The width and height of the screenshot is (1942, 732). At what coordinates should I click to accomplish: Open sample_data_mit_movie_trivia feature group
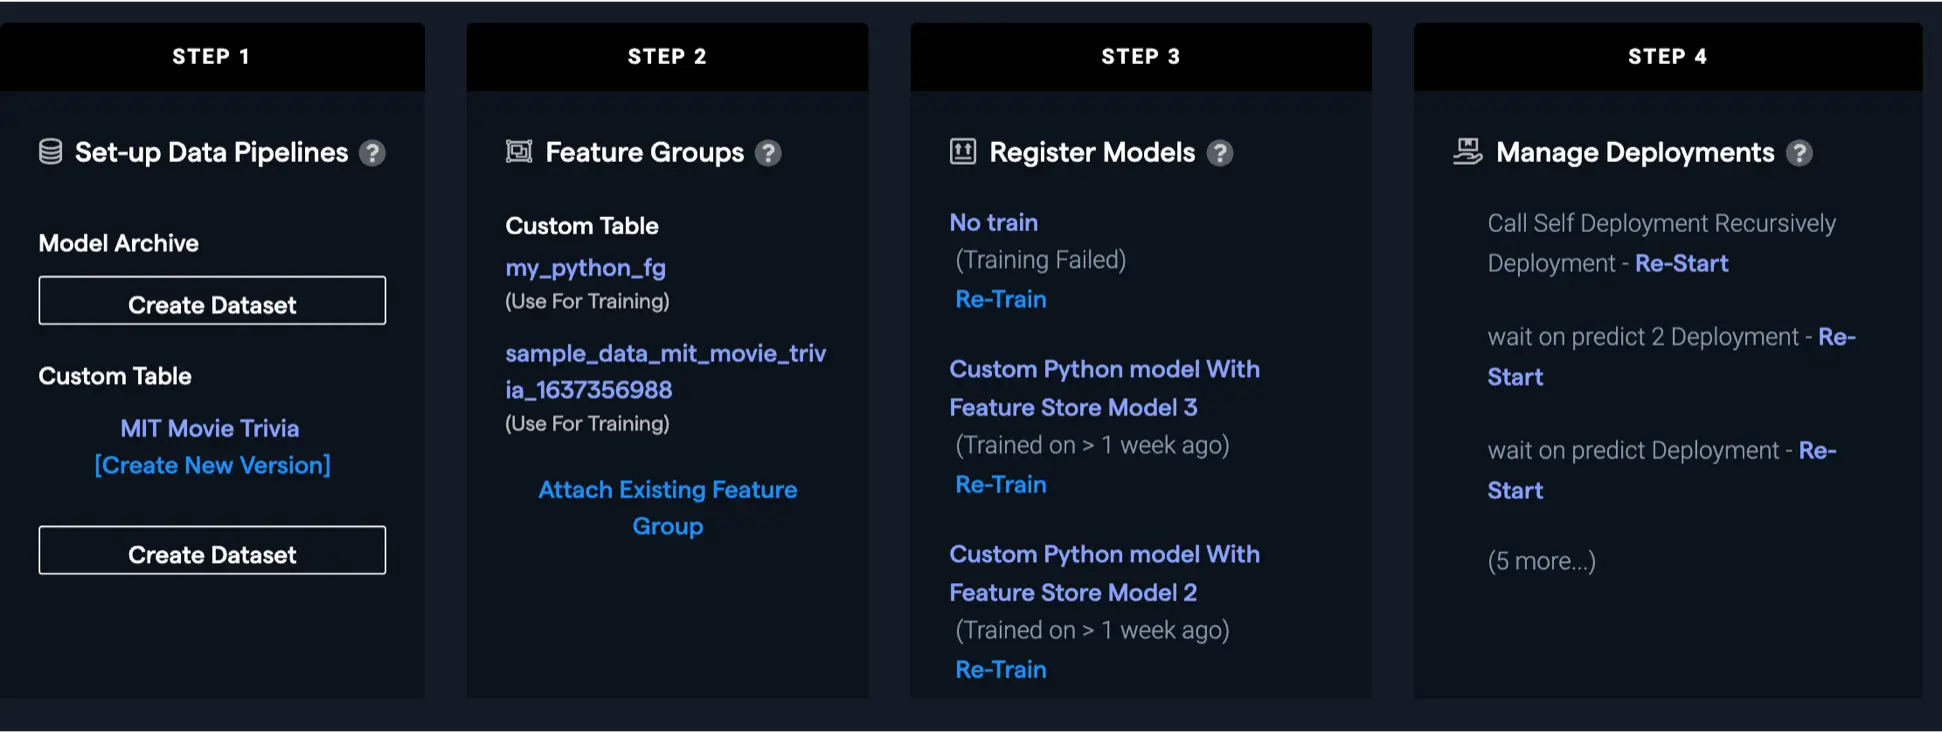click(665, 371)
